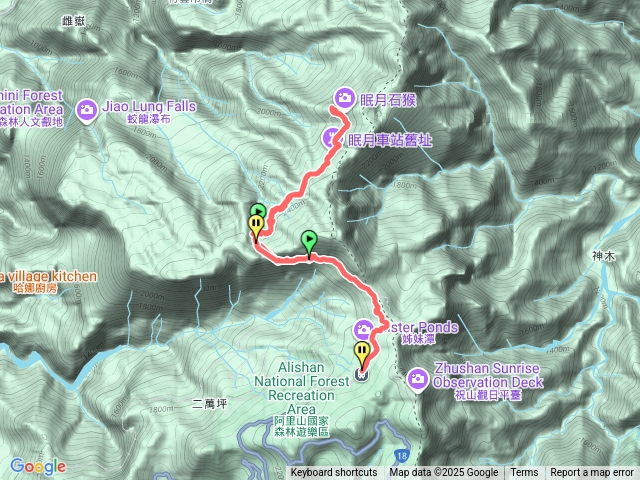Open the 眠月石猴 photo spot marker
This screenshot has height=480, width=640.
[x=345, y=98]
